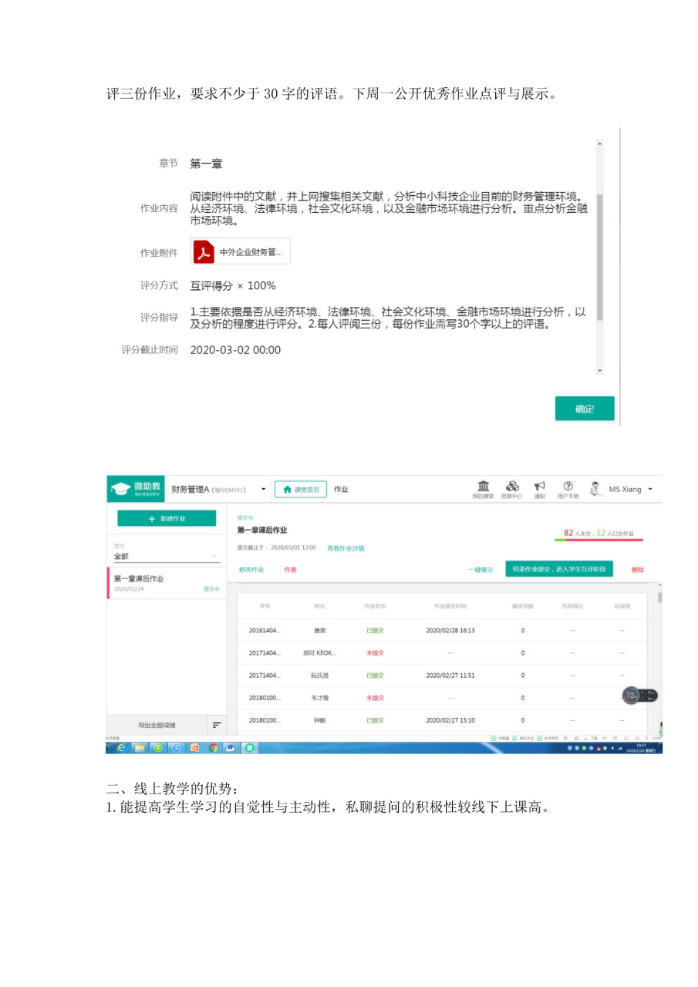Click 结束作业提交 enter peer review button
This screenshot has height=987, width=698.
click(x=558, y=569)
